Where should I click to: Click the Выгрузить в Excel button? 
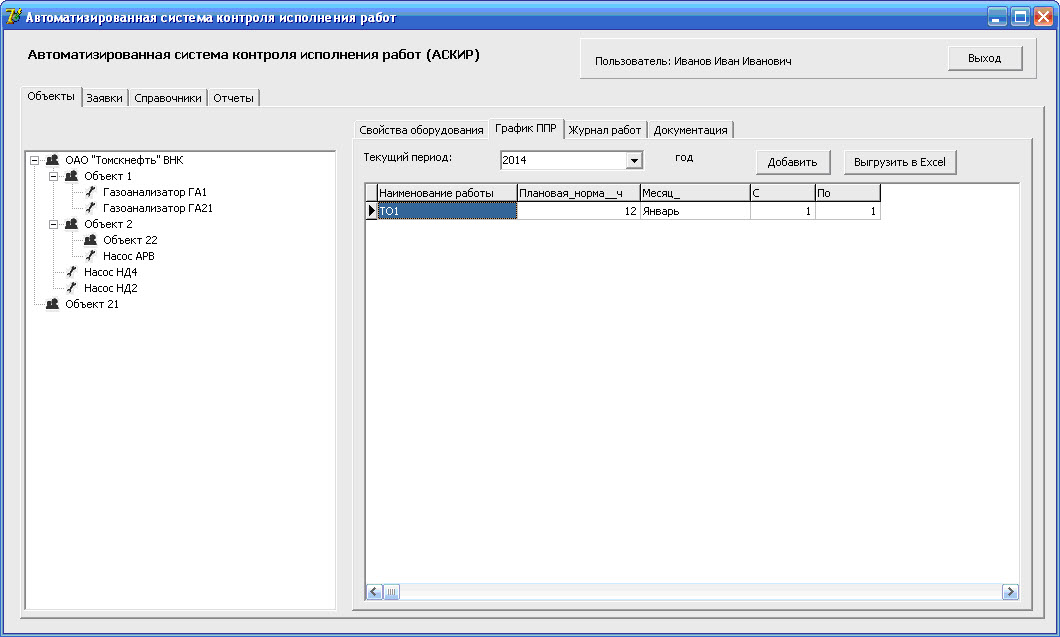(900, 162)
